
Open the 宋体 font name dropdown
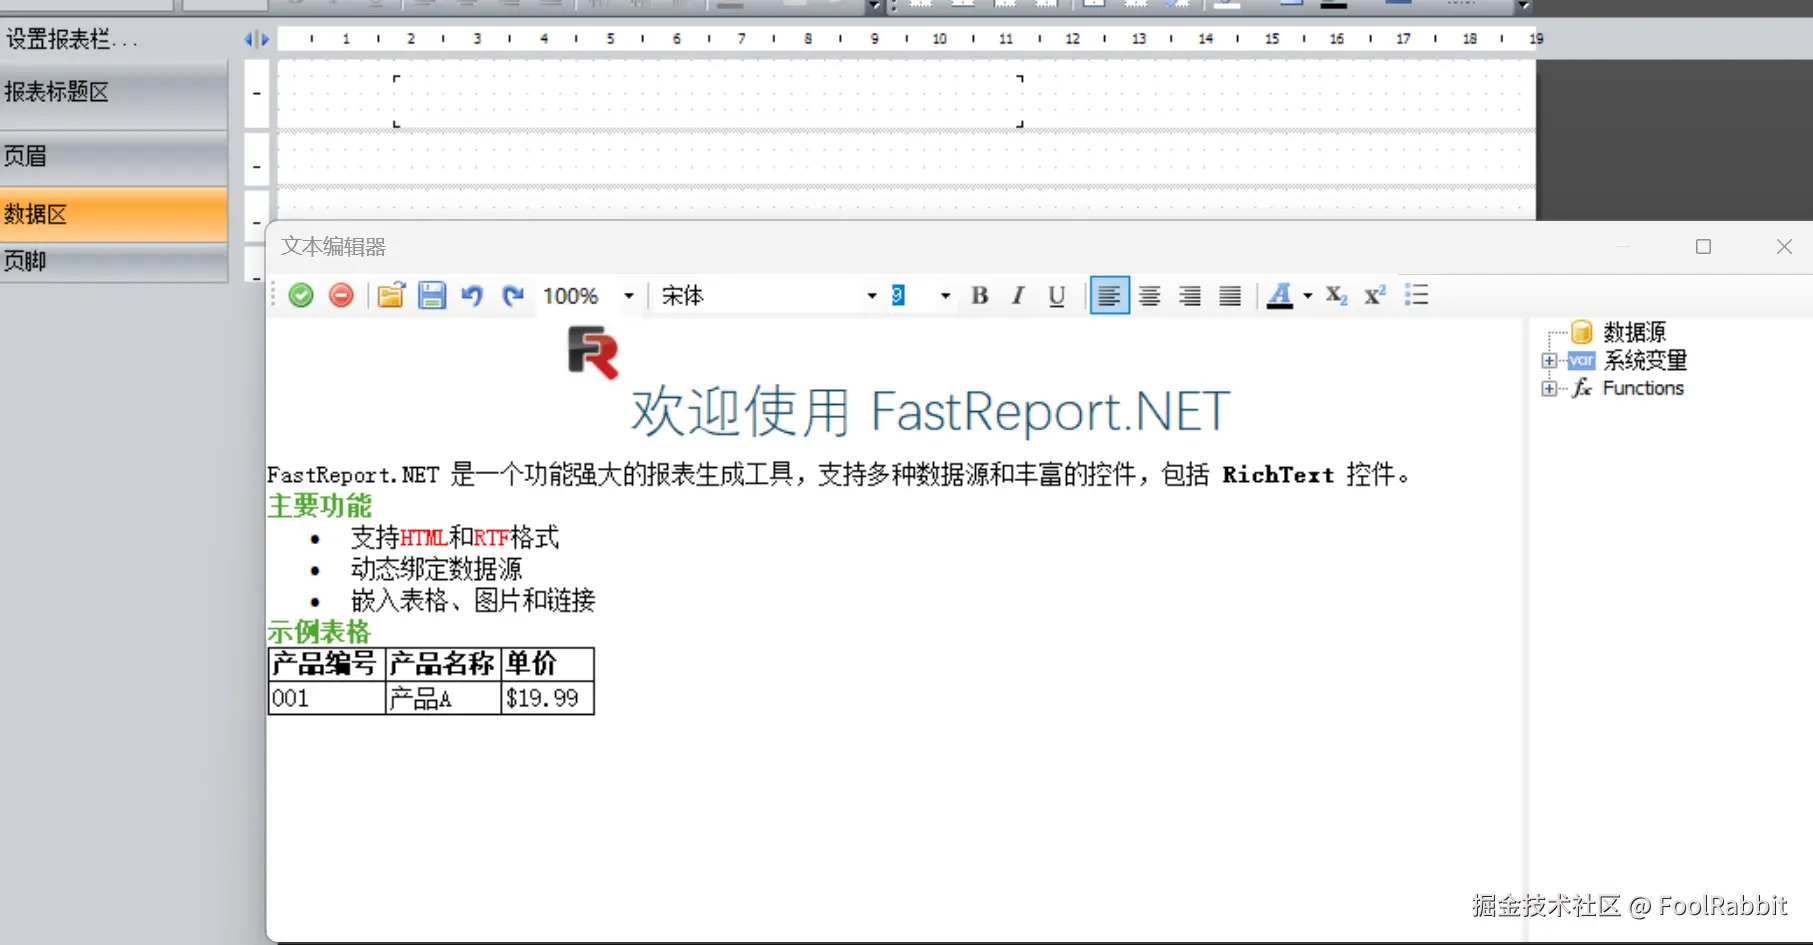click(872, 296)
